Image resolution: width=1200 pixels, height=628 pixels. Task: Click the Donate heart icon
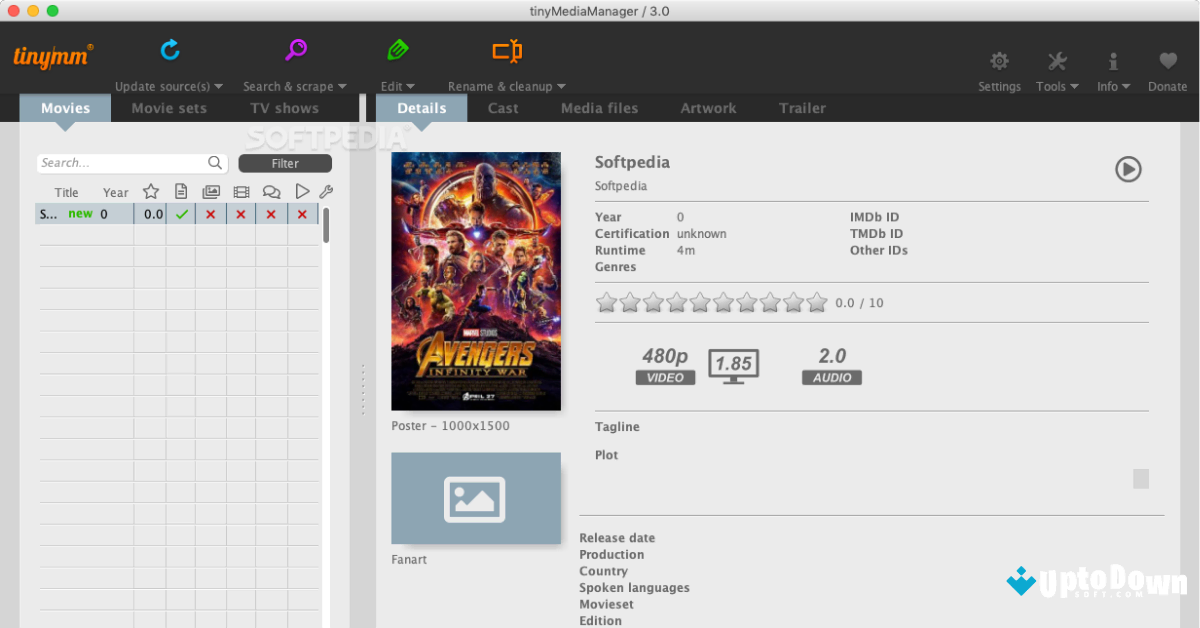[1167, 60]
